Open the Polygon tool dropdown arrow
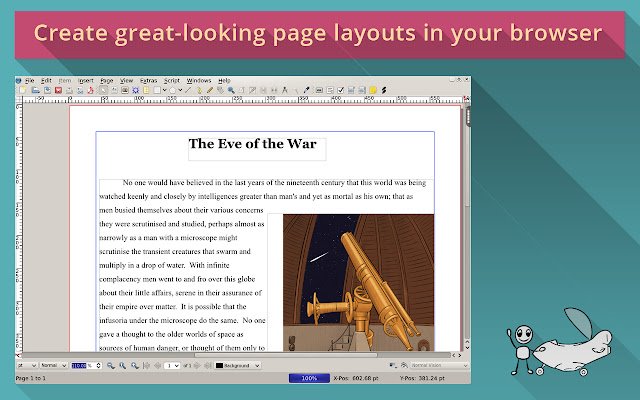 coord(180,90)
